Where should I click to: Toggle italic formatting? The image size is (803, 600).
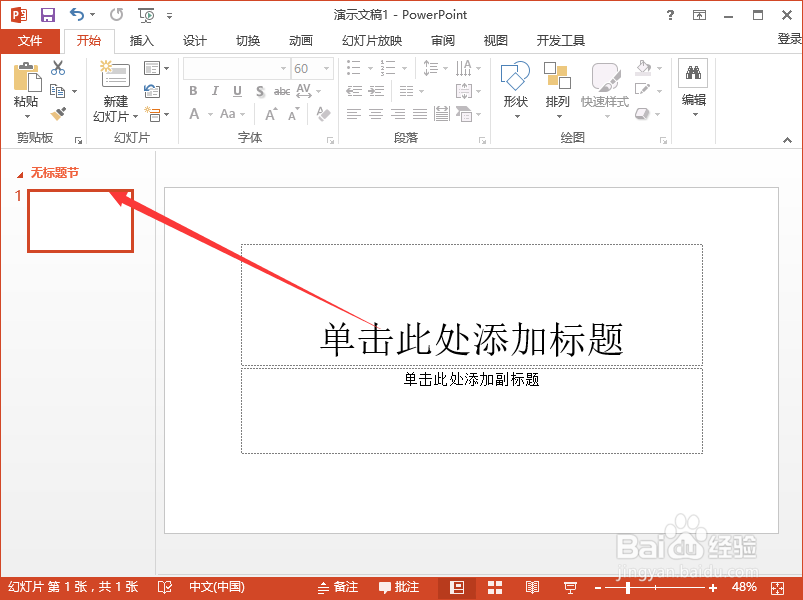(214, 90)
